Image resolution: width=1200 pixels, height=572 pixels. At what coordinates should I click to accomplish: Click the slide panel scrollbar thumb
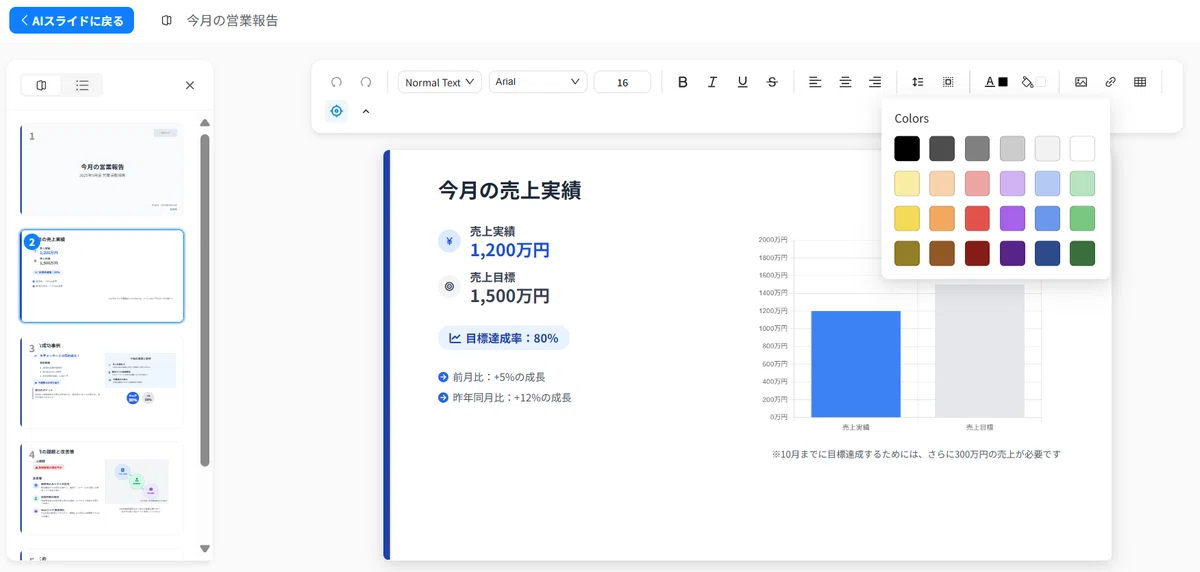205,300
